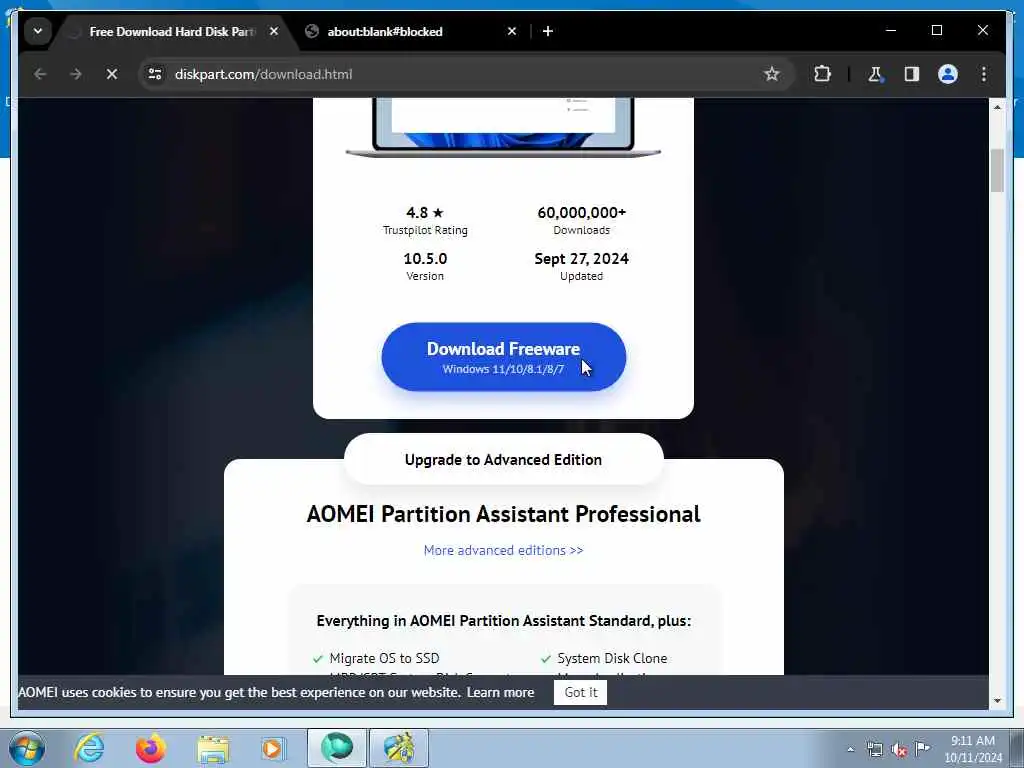Close the Free Download Hard Disk tab

point(274,31)
